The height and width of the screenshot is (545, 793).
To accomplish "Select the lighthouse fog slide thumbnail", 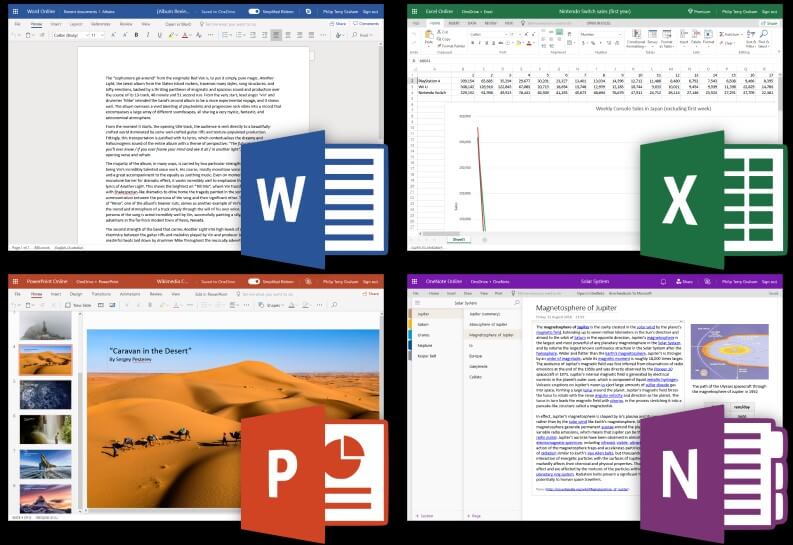I will [x=46, y=325].
